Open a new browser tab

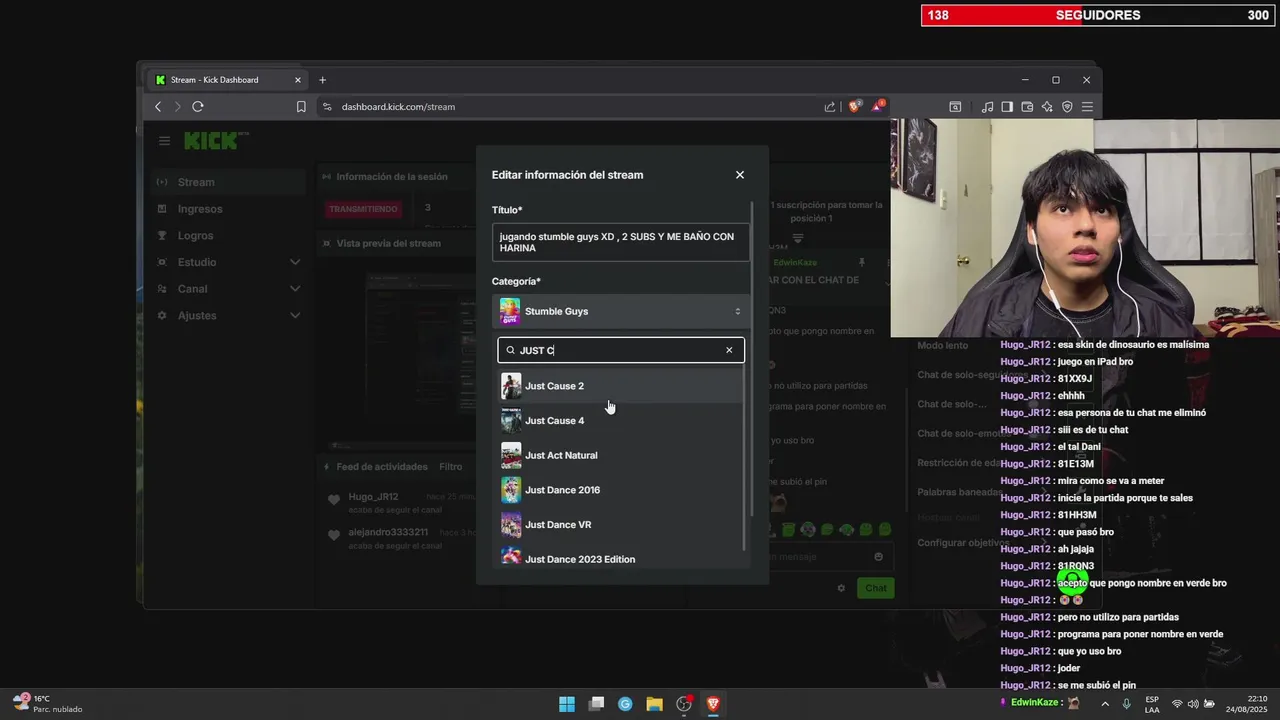point(322,80)
